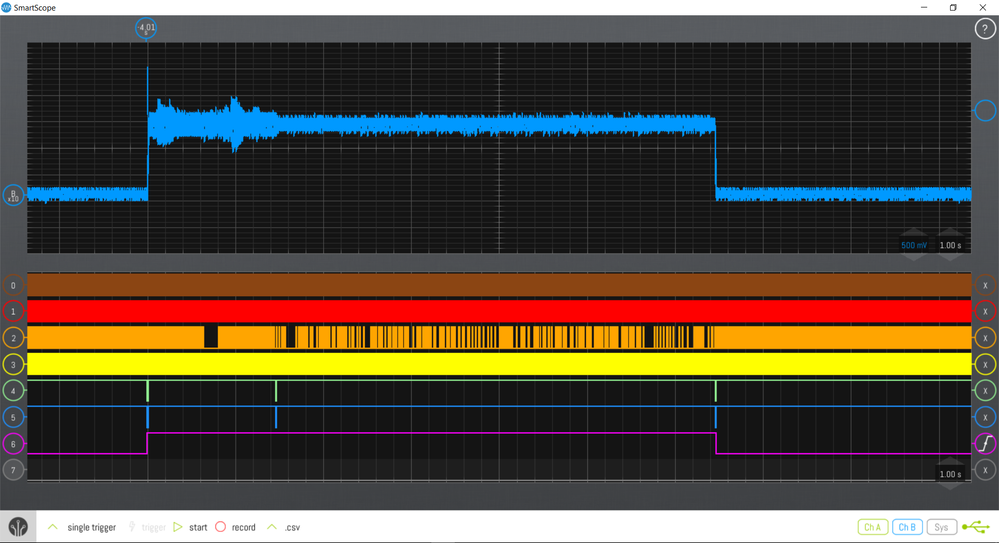Open the Sys settings button
The height and width of the screenshot is (543, 999).
(x=941, y=527)
